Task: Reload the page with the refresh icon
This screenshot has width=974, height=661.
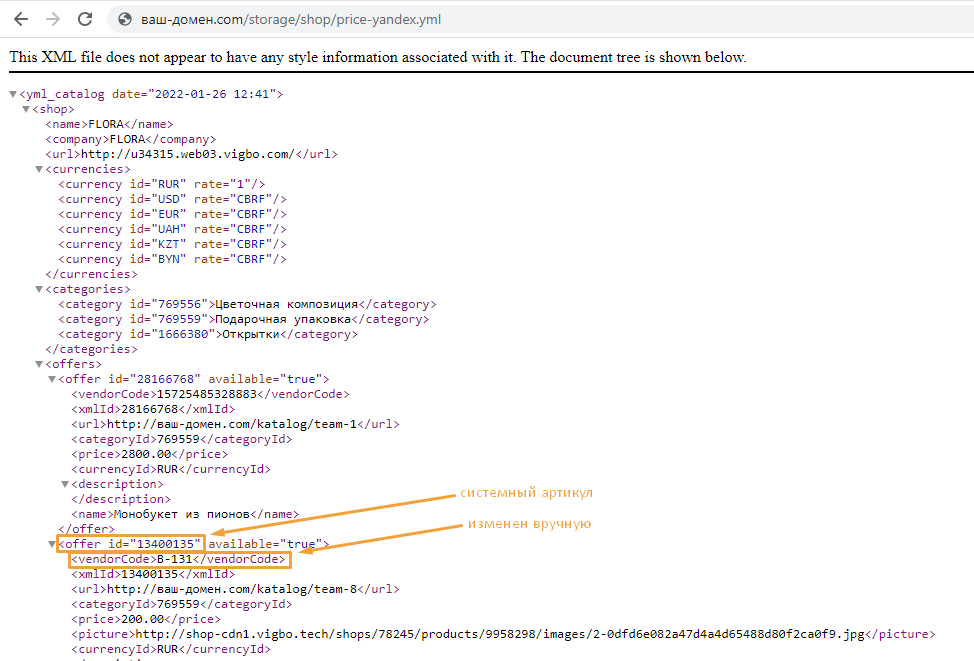Action: 85,19
